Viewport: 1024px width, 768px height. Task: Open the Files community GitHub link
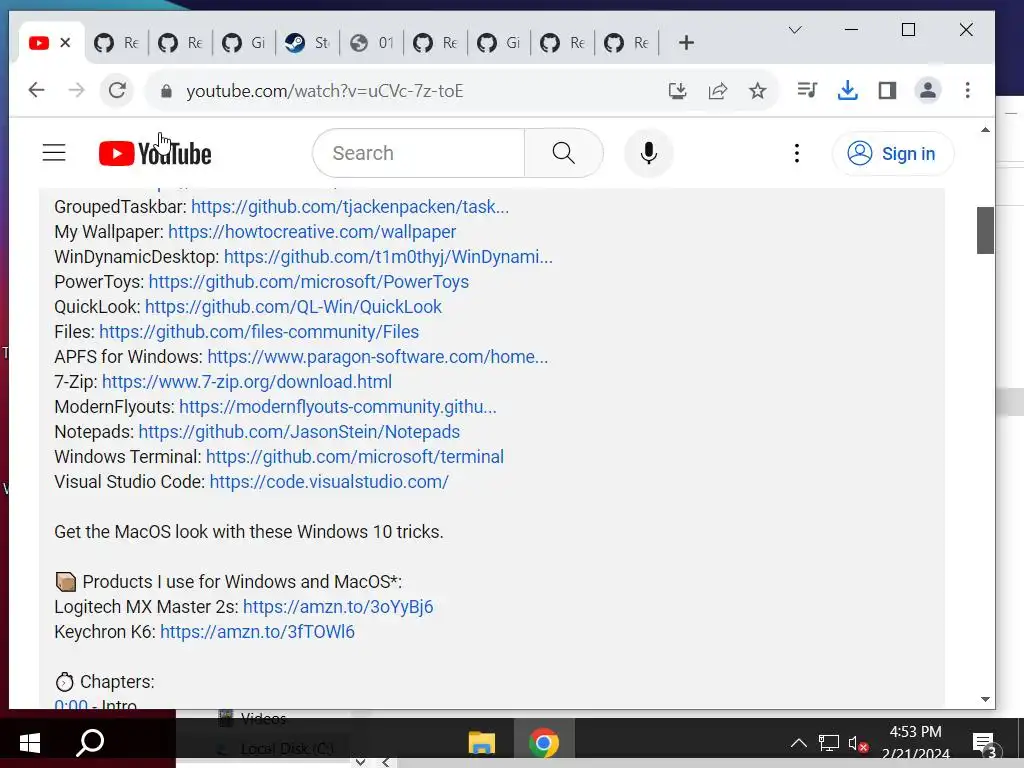click(259, 332)
